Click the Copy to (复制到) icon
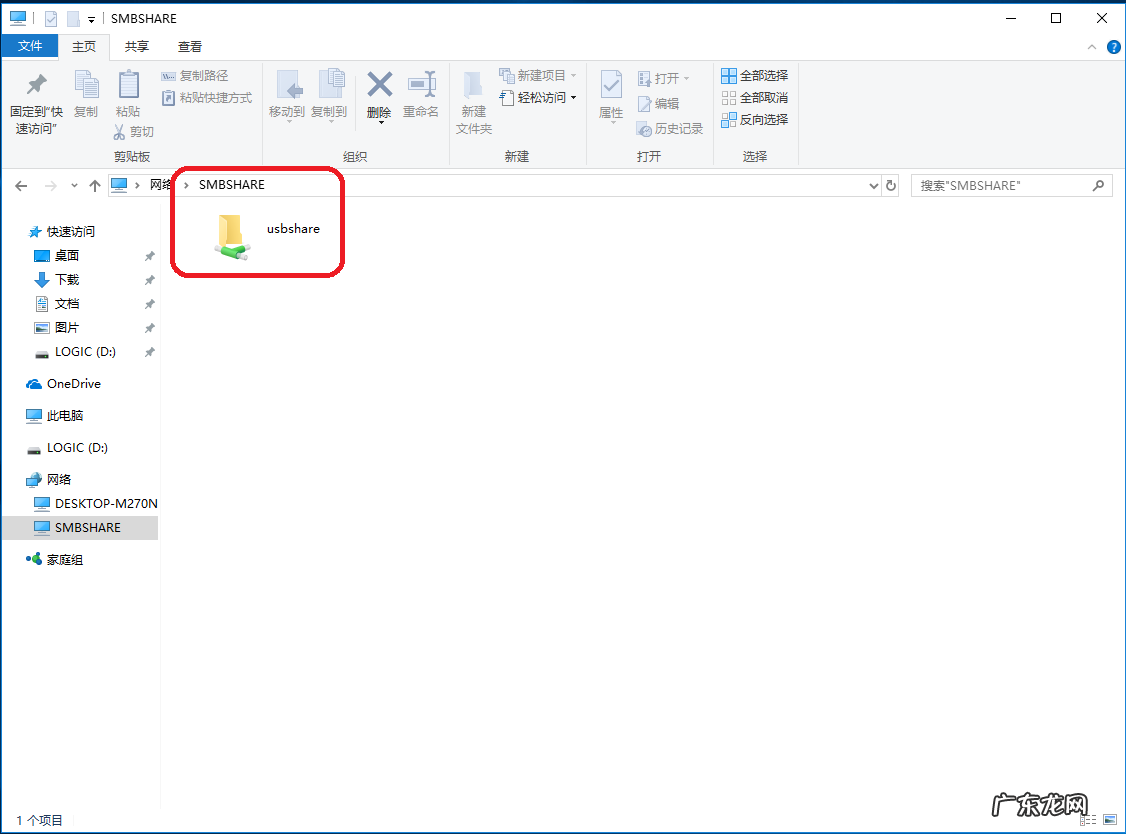This screenshot has height=834, width=1126. point(331,84)
